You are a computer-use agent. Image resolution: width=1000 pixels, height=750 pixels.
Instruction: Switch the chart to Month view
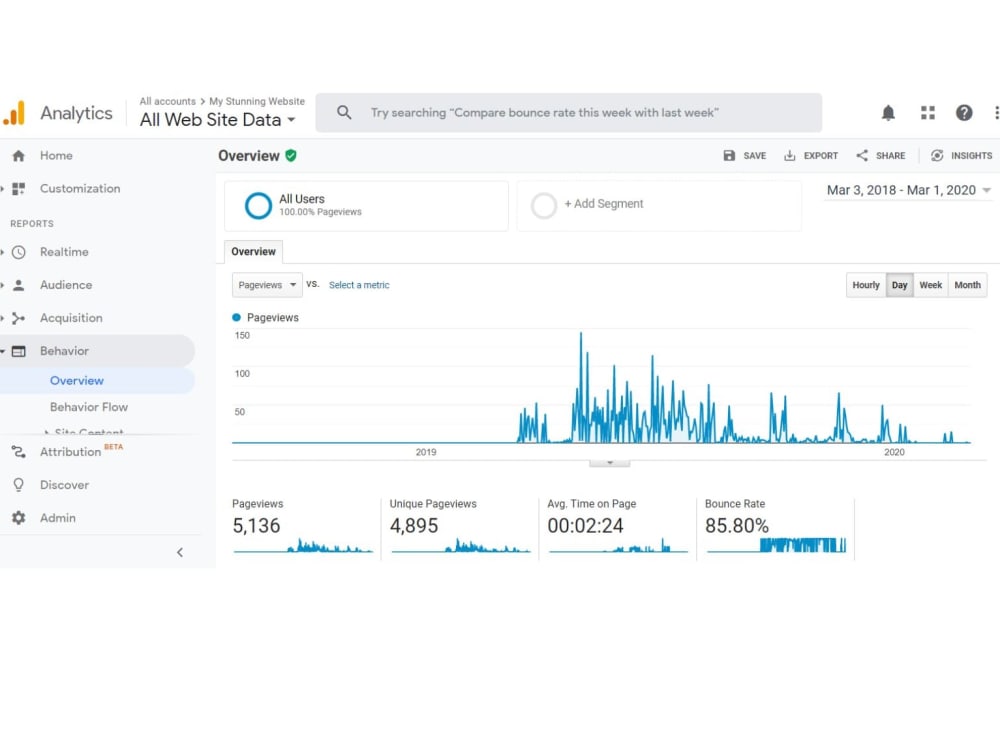967,285
